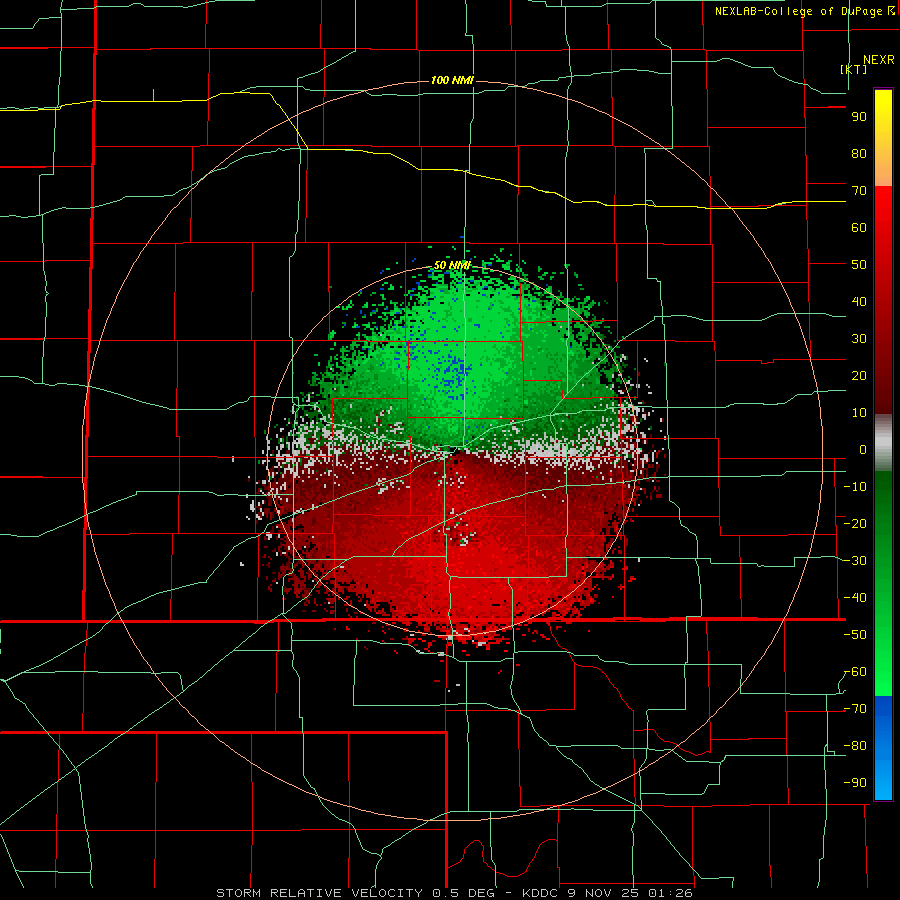This screenshot has height=900, width=900.
Task: Click the radar site at velocity center
Action: coord(452,450)
